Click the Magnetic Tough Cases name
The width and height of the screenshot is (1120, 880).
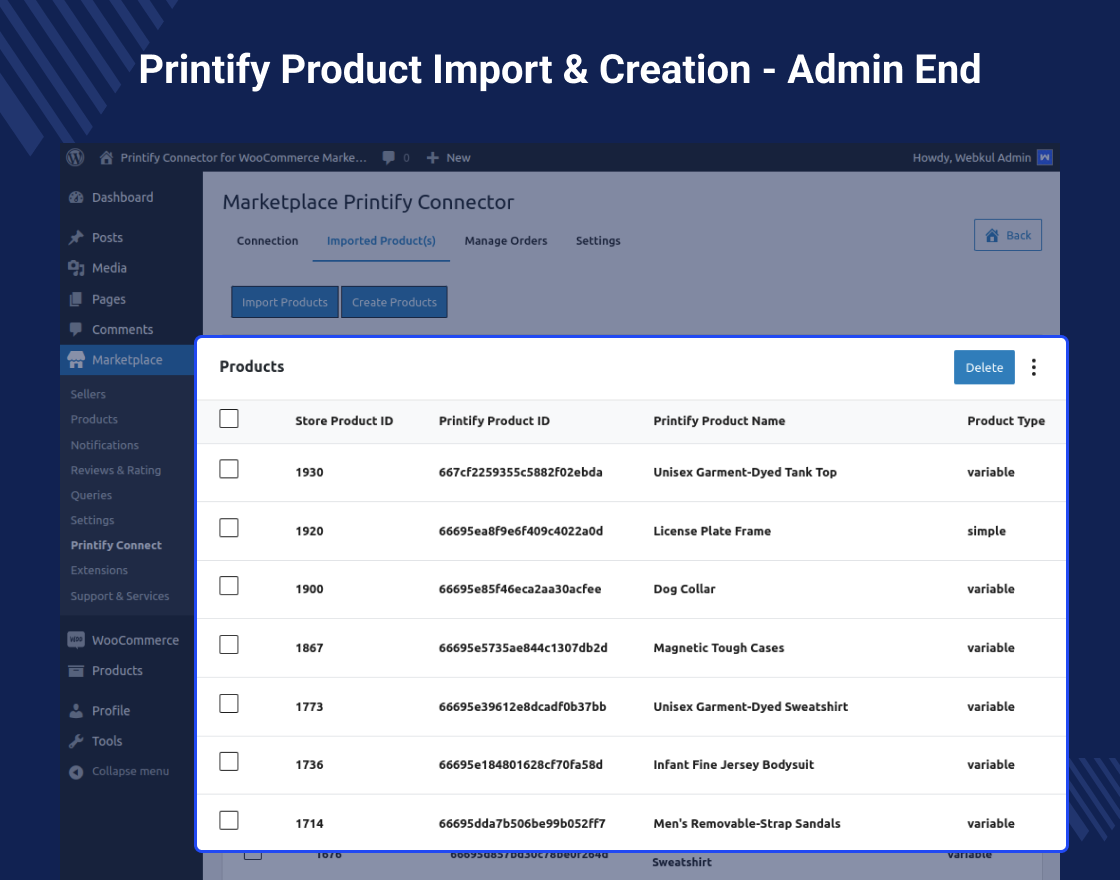pos(719,648)
